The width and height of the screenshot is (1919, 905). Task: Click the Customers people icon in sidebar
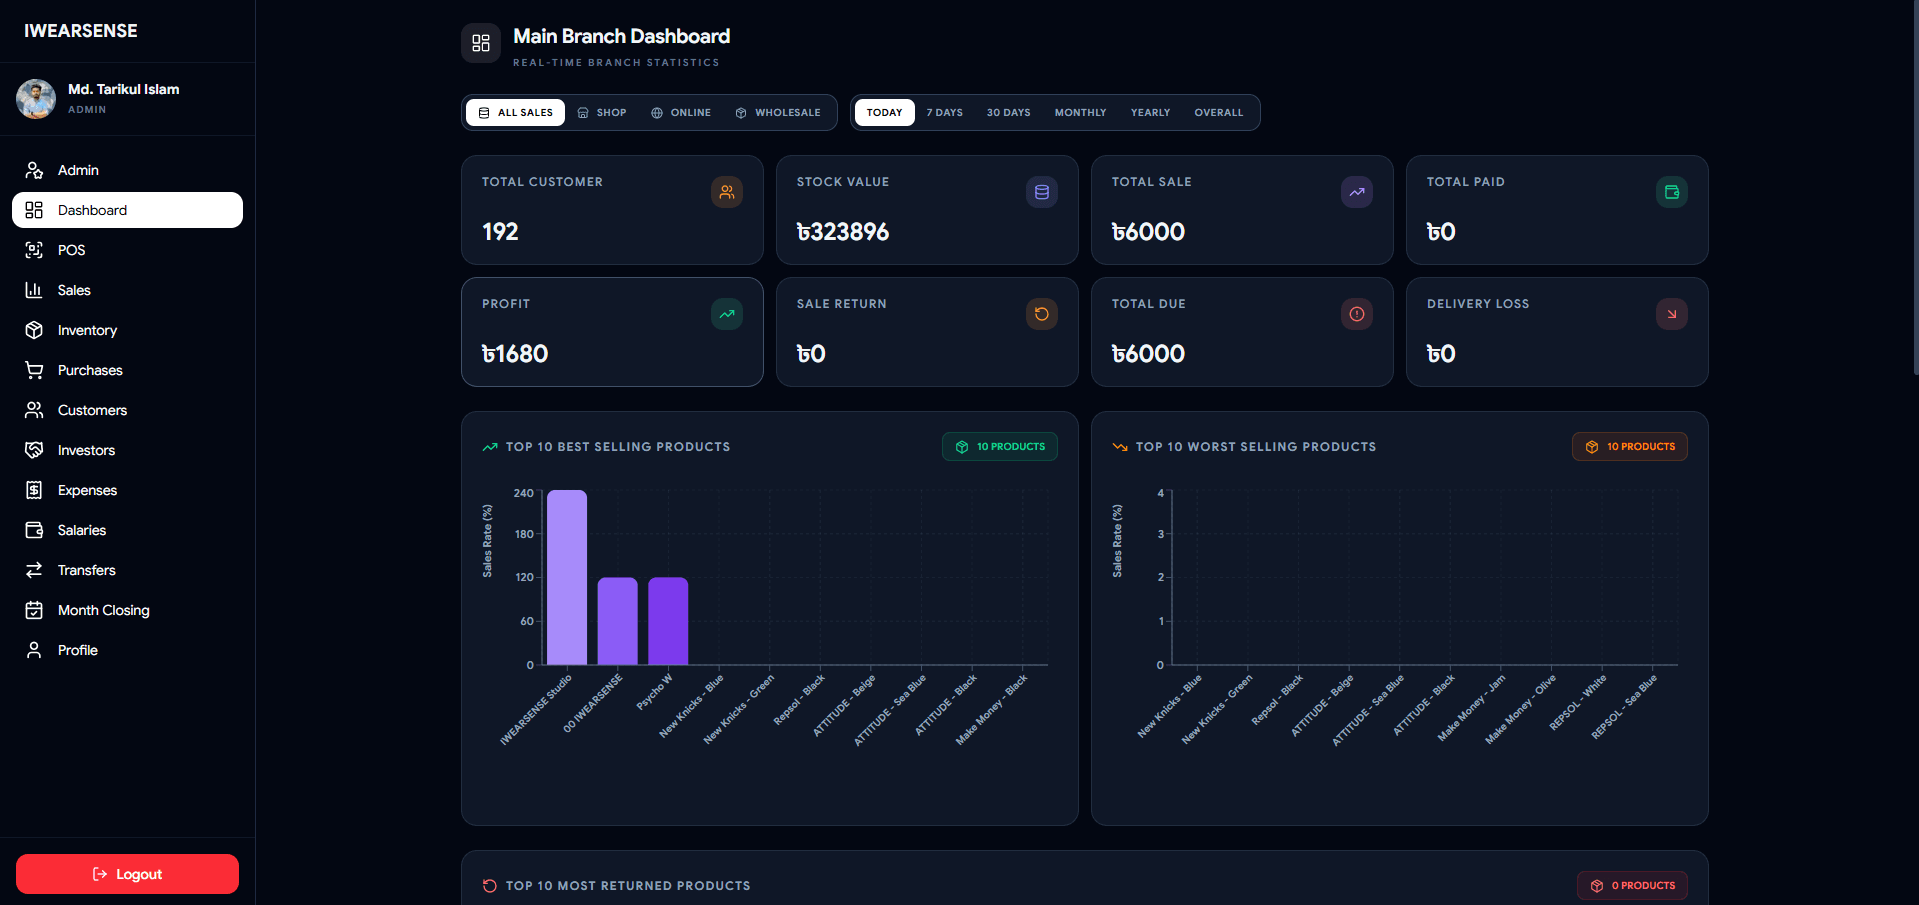pos(34,410)
